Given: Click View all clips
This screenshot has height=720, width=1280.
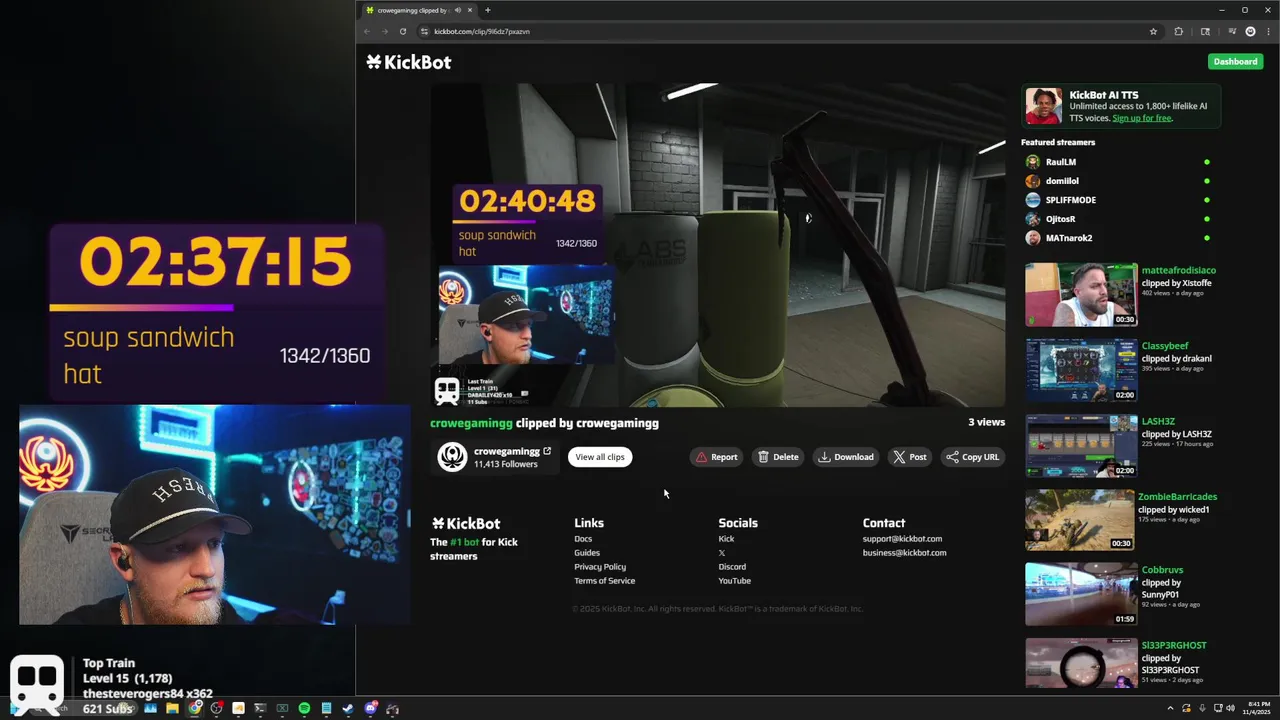Looking at the screenshot, I should pos(600,457).
